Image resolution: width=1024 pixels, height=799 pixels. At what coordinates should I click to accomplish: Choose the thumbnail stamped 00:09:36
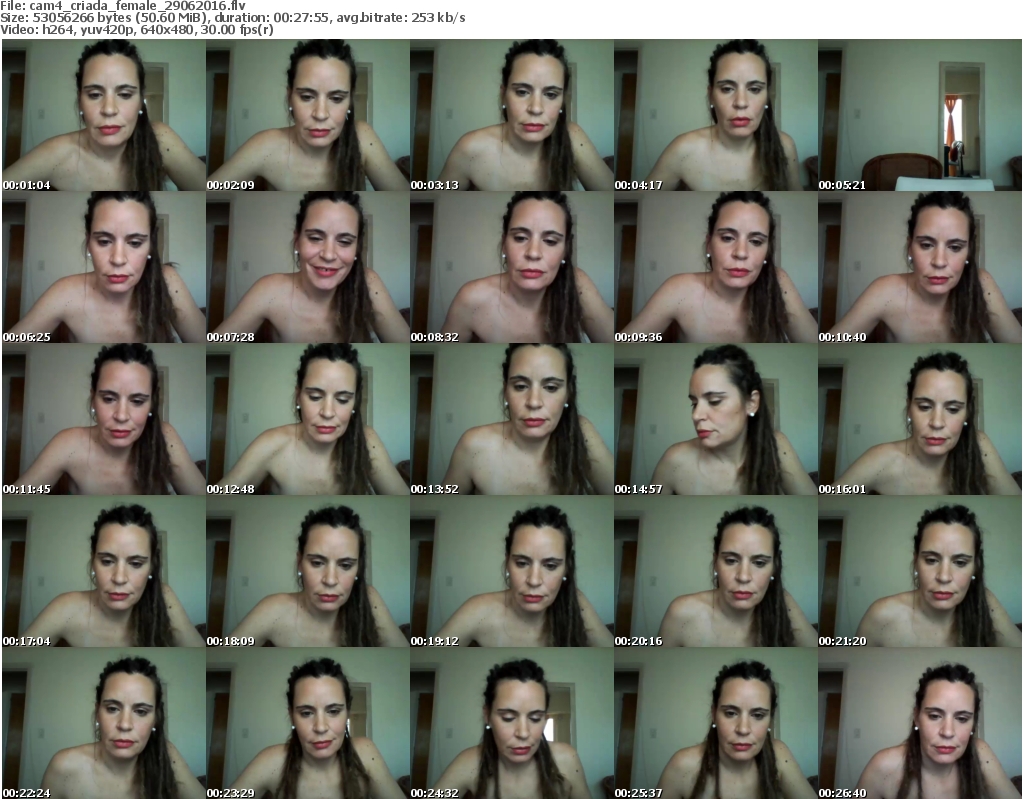(716, 267)
